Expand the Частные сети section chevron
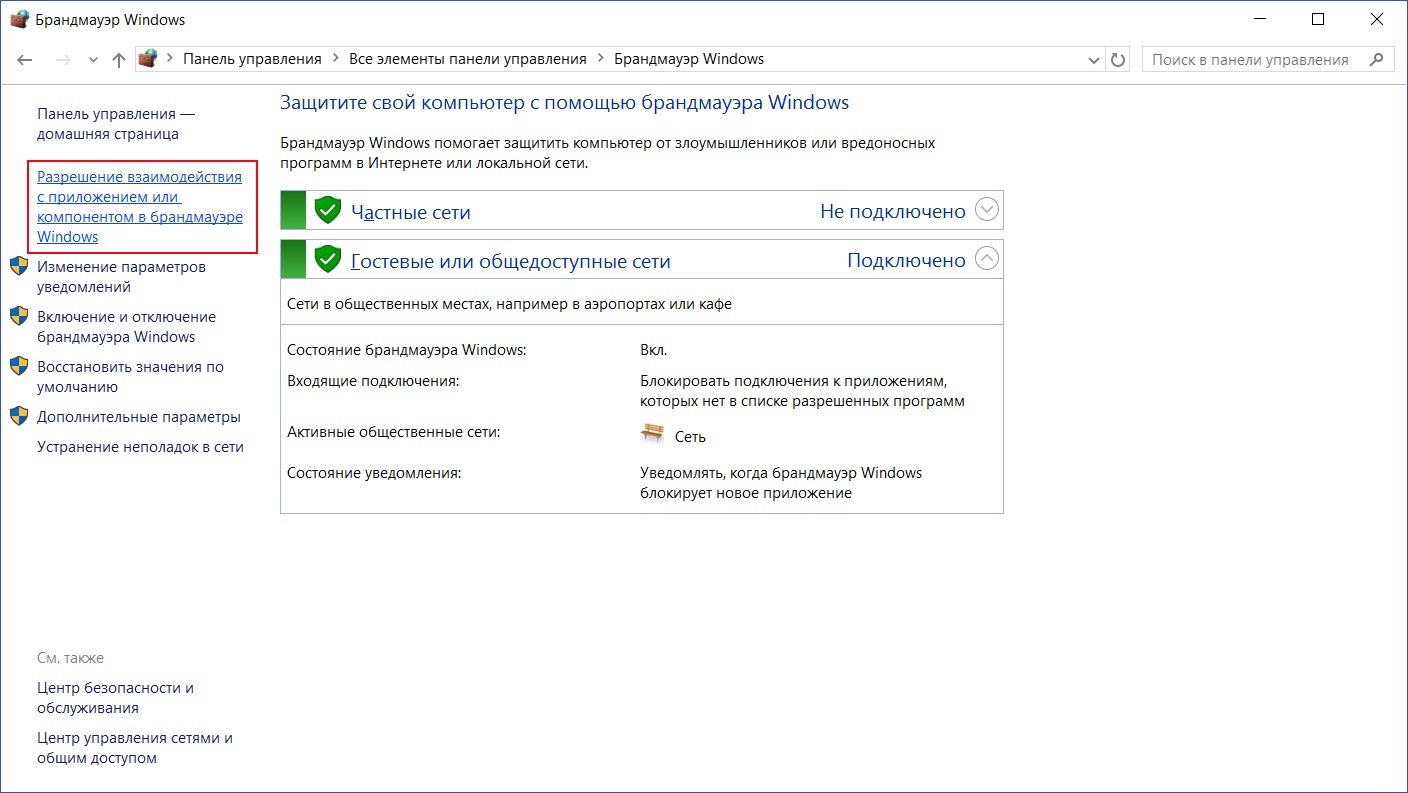This screenshot has width=1408, height=793. point(986,210)
